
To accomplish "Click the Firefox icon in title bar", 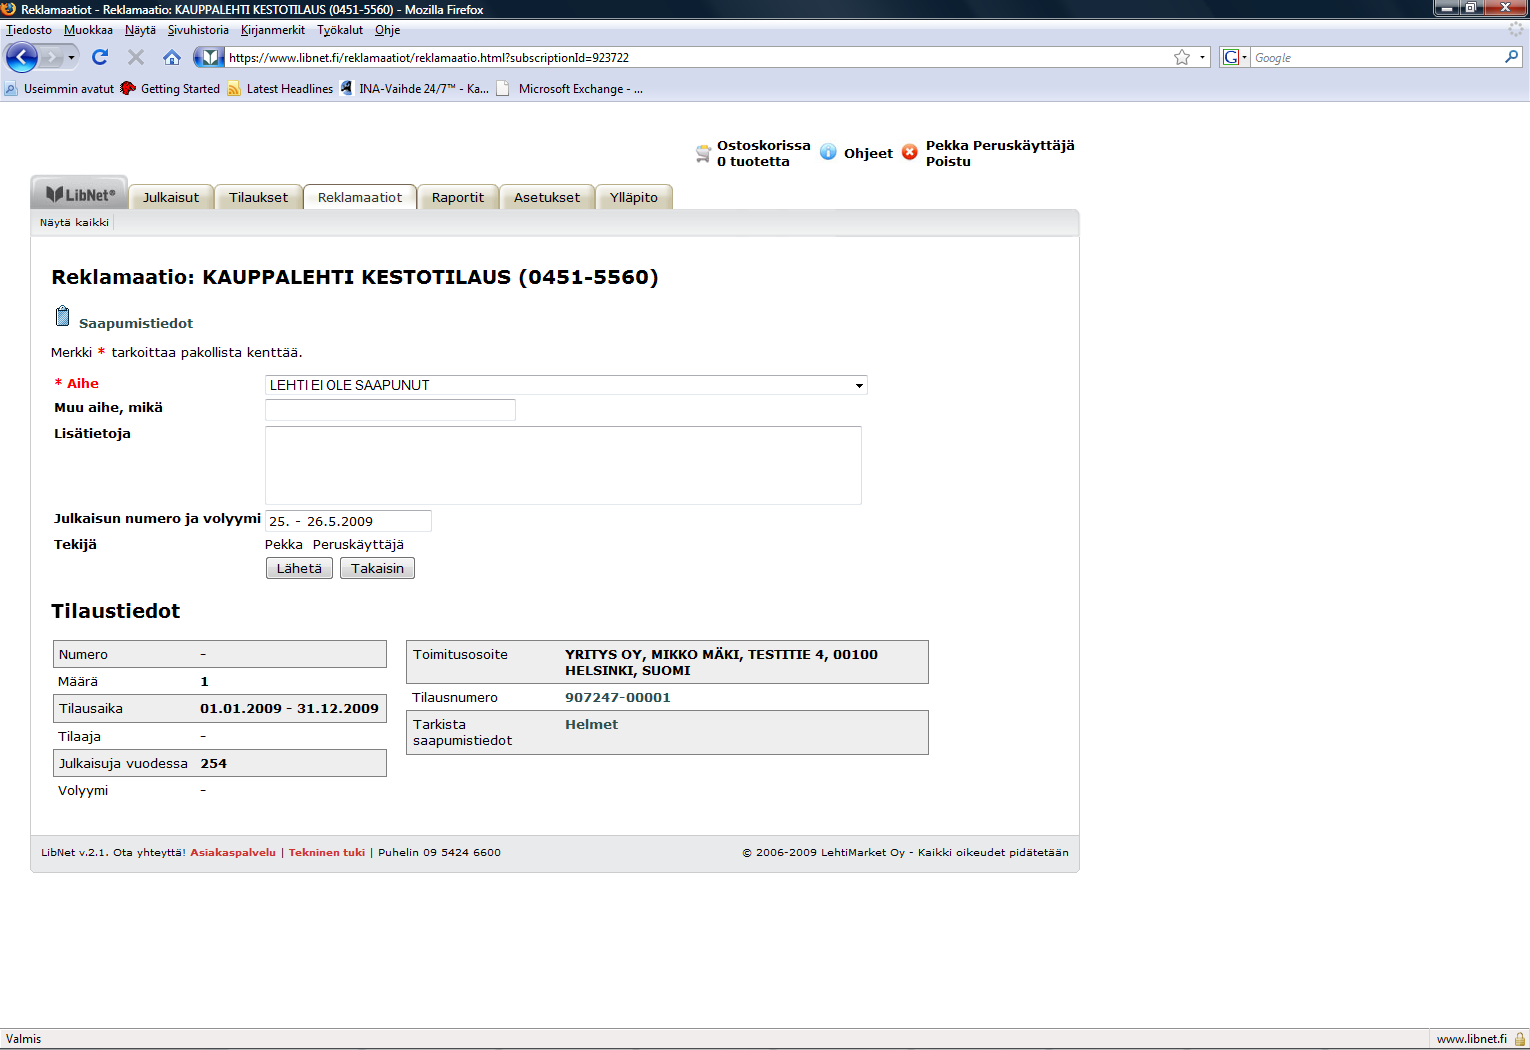I will click(x=9, y=9).
